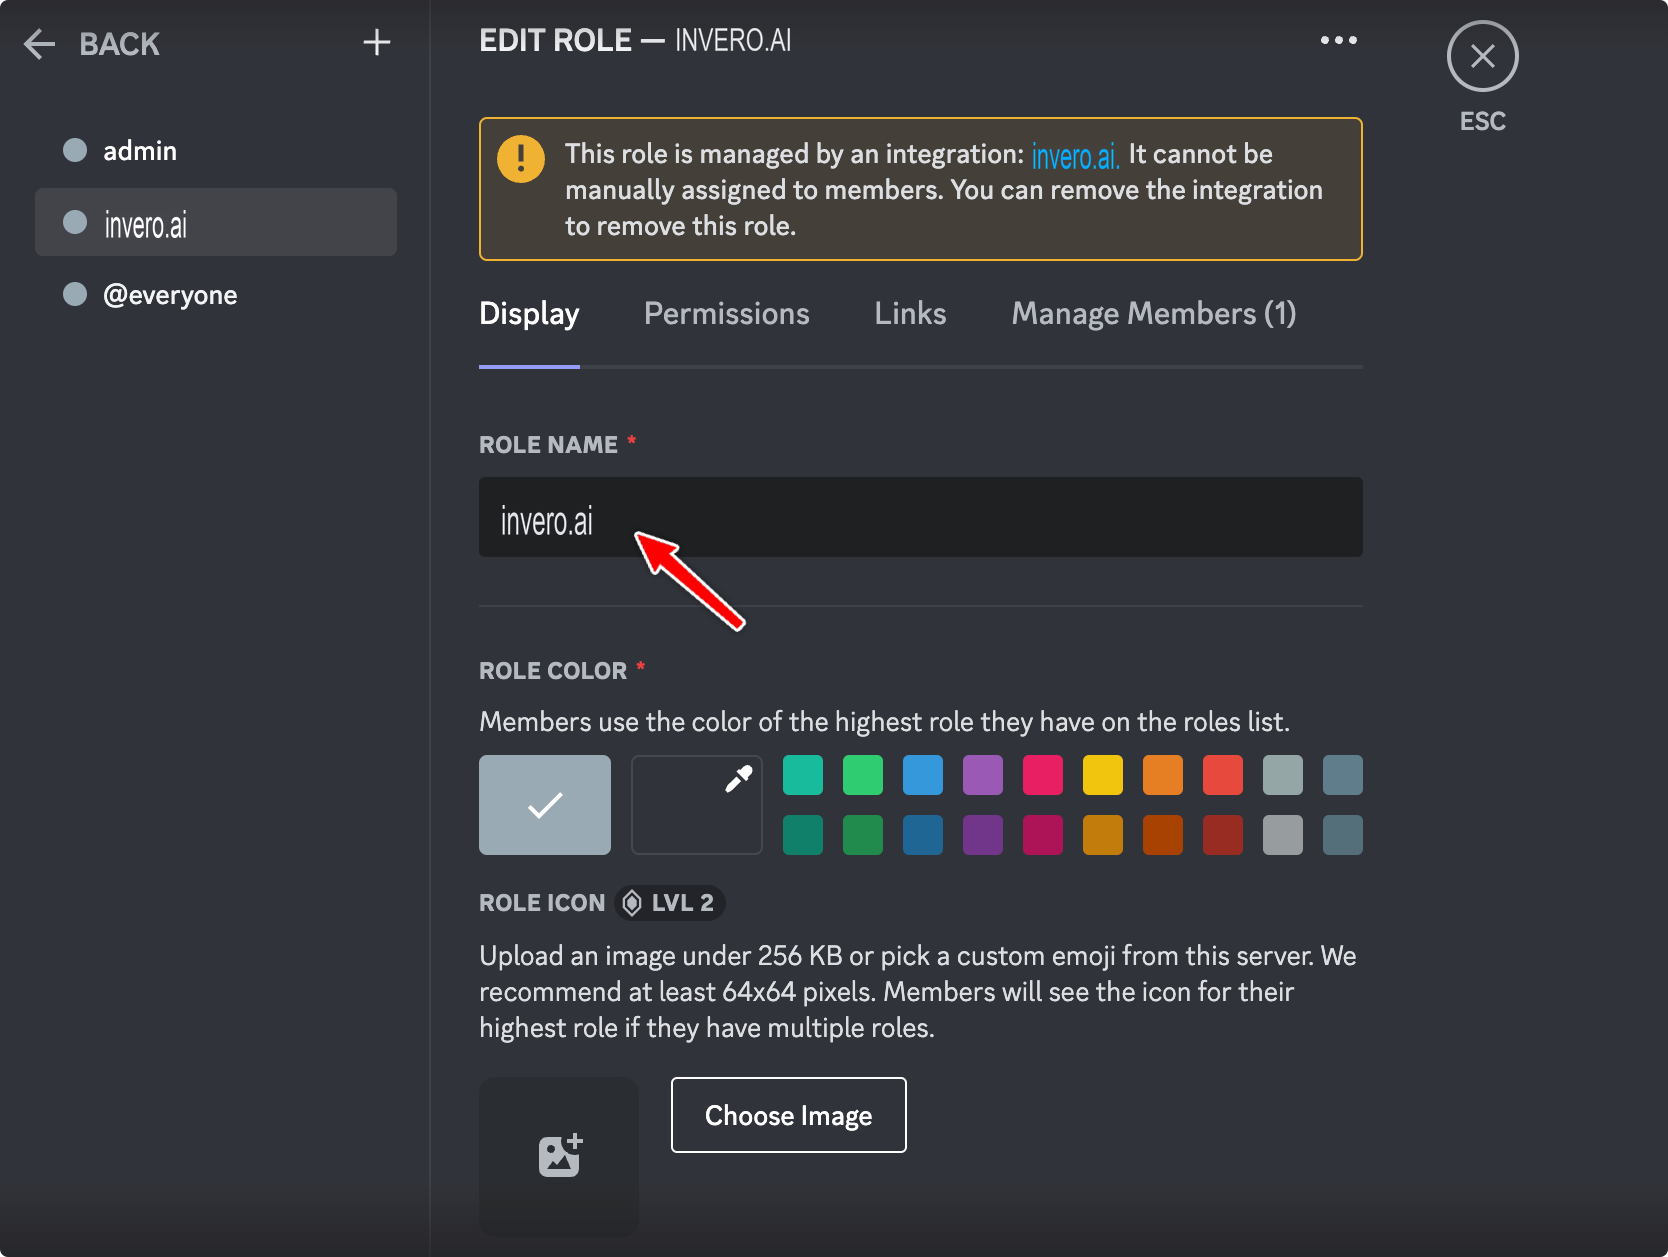Switch to the Display tab
The width and height of the screenshot is (1668, 1257).
(529, 314)
